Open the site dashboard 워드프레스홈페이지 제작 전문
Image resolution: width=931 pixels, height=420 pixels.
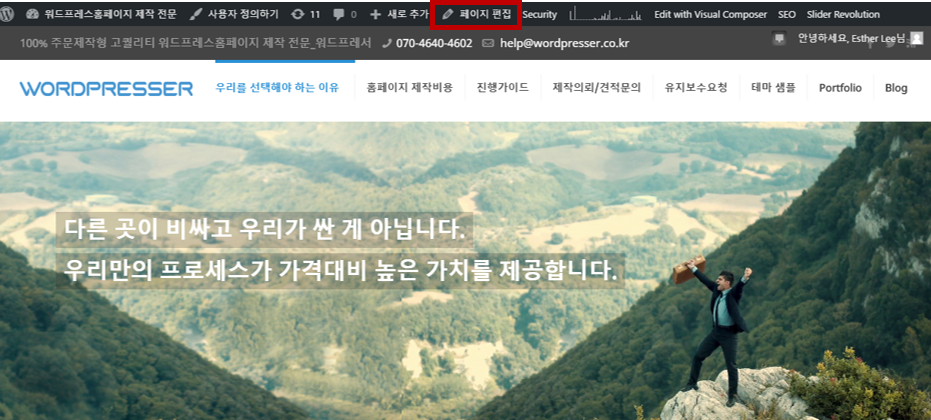pyautogui.click(x=102, y=14)
